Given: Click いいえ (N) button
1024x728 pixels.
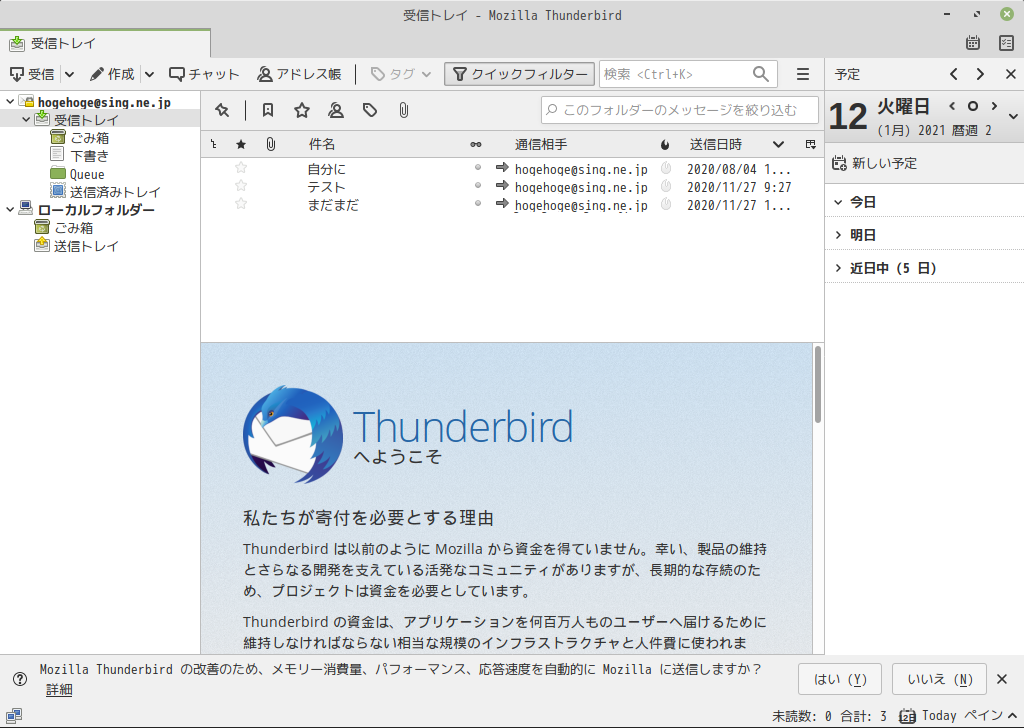Looking at the screenshot, I should [940, 680].
